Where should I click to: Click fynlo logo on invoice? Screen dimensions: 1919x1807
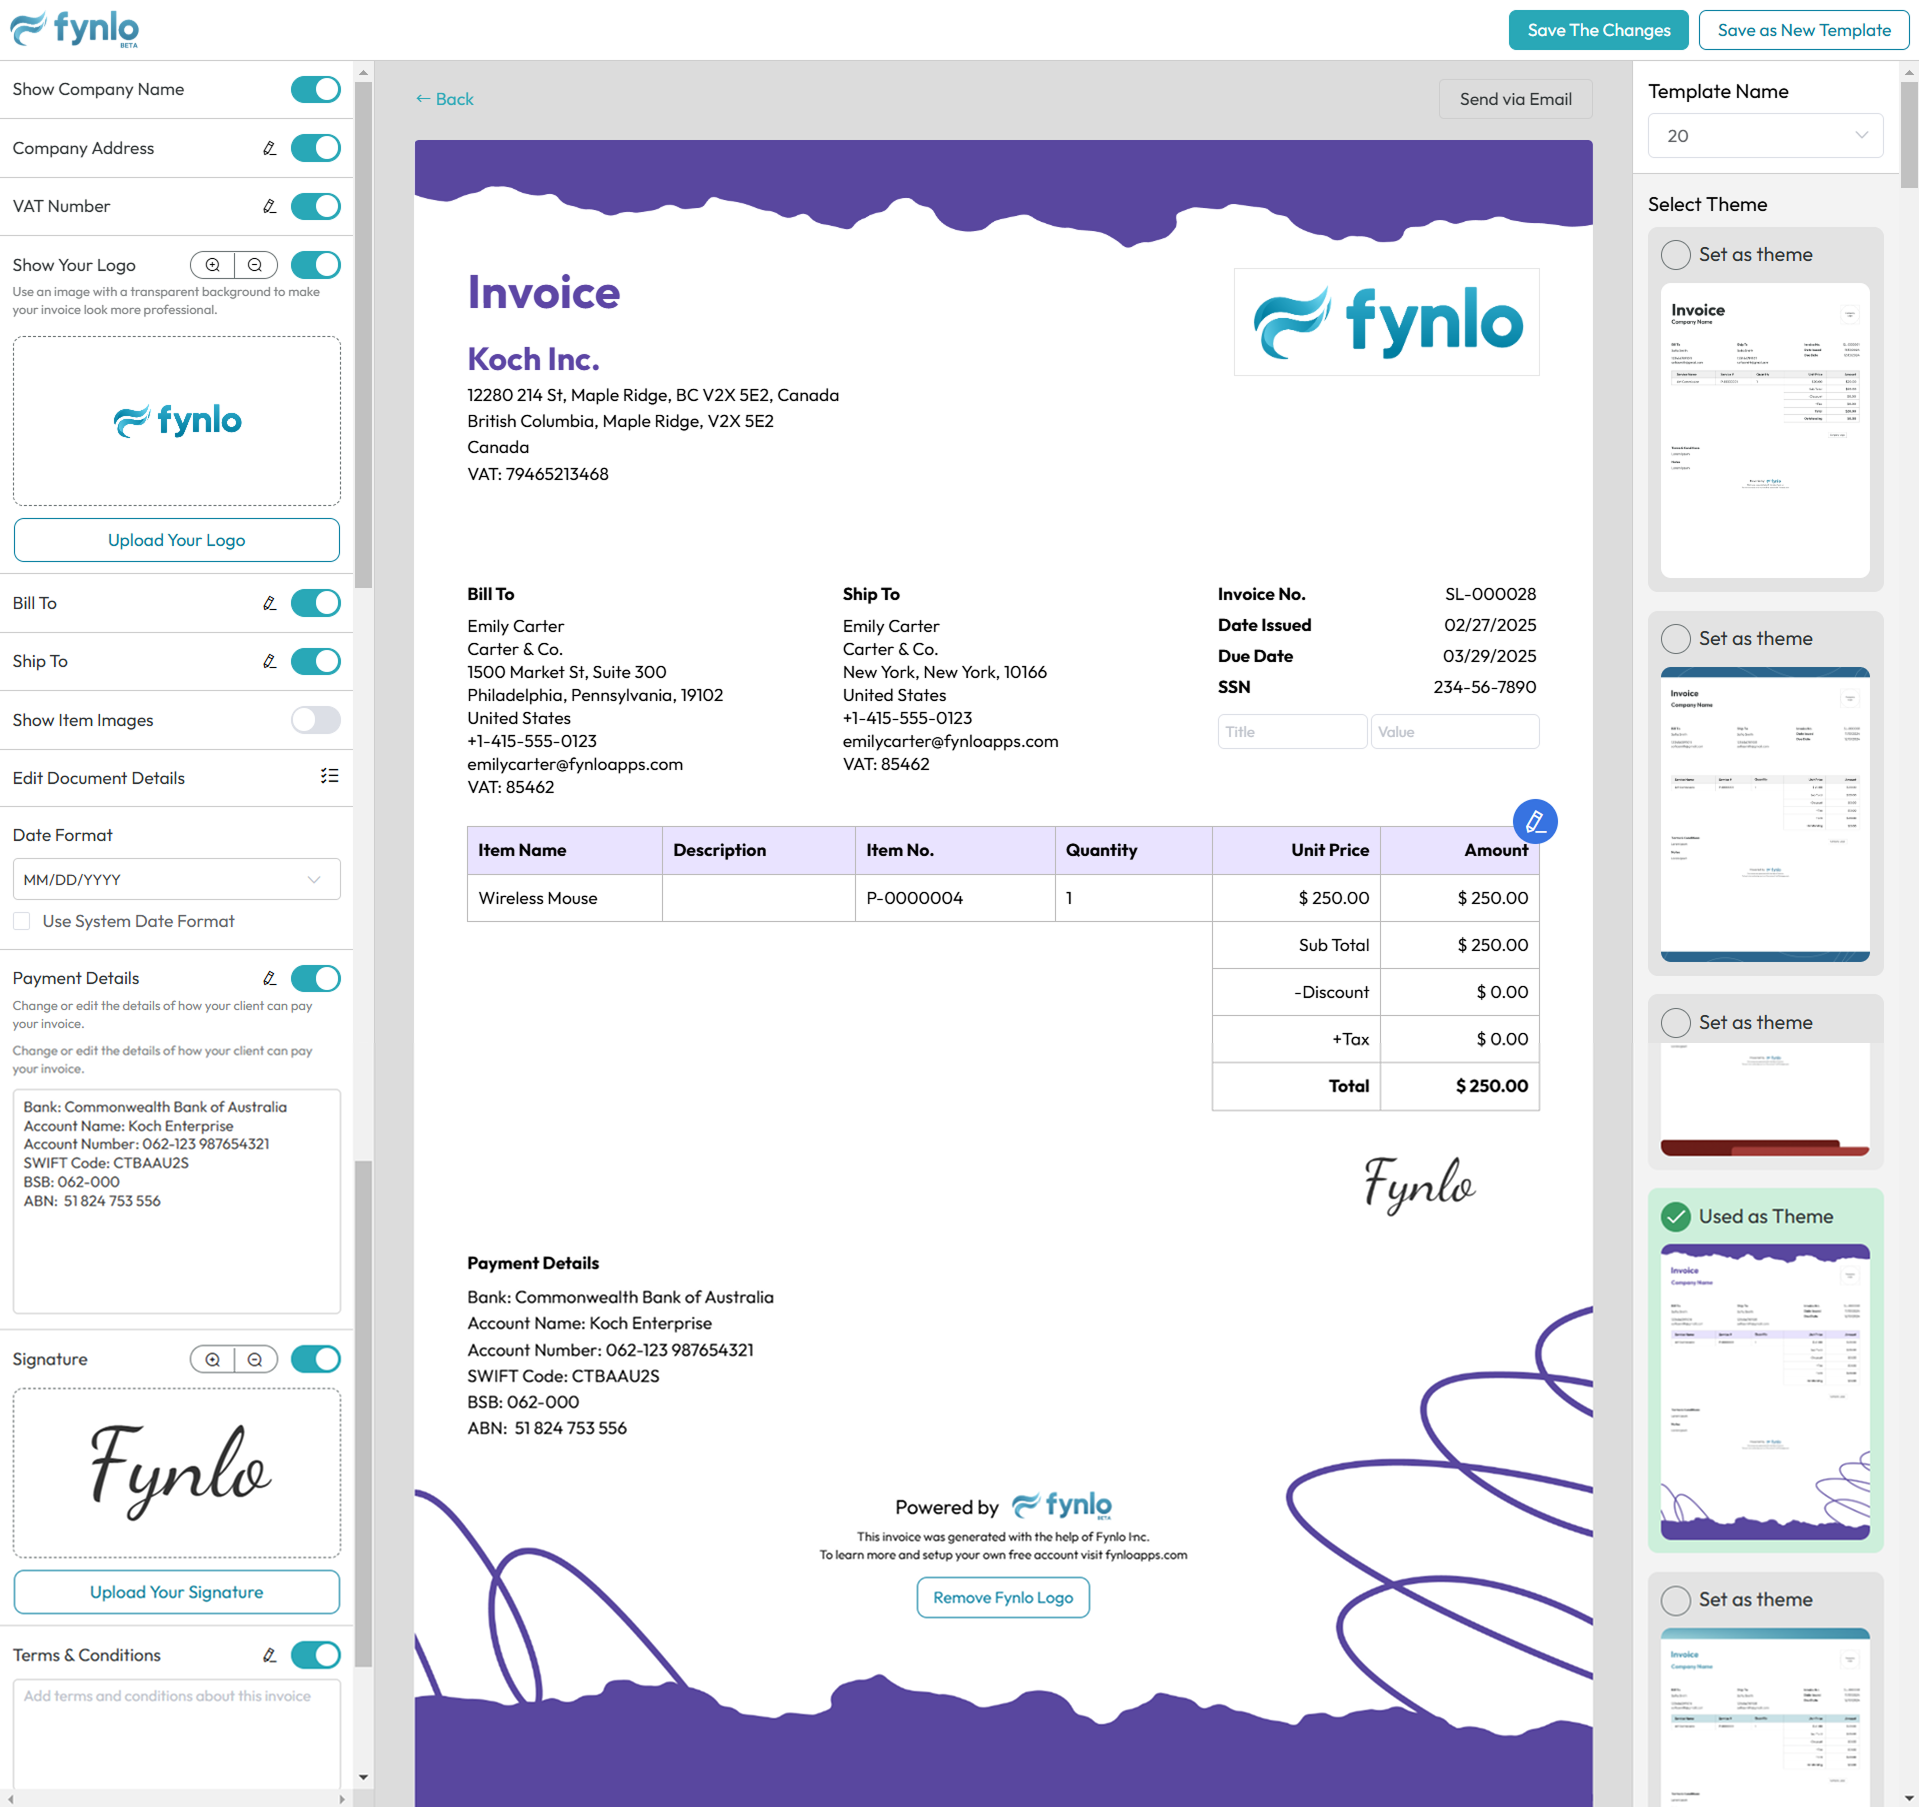pyautogui.click(x=1386, y=322)
